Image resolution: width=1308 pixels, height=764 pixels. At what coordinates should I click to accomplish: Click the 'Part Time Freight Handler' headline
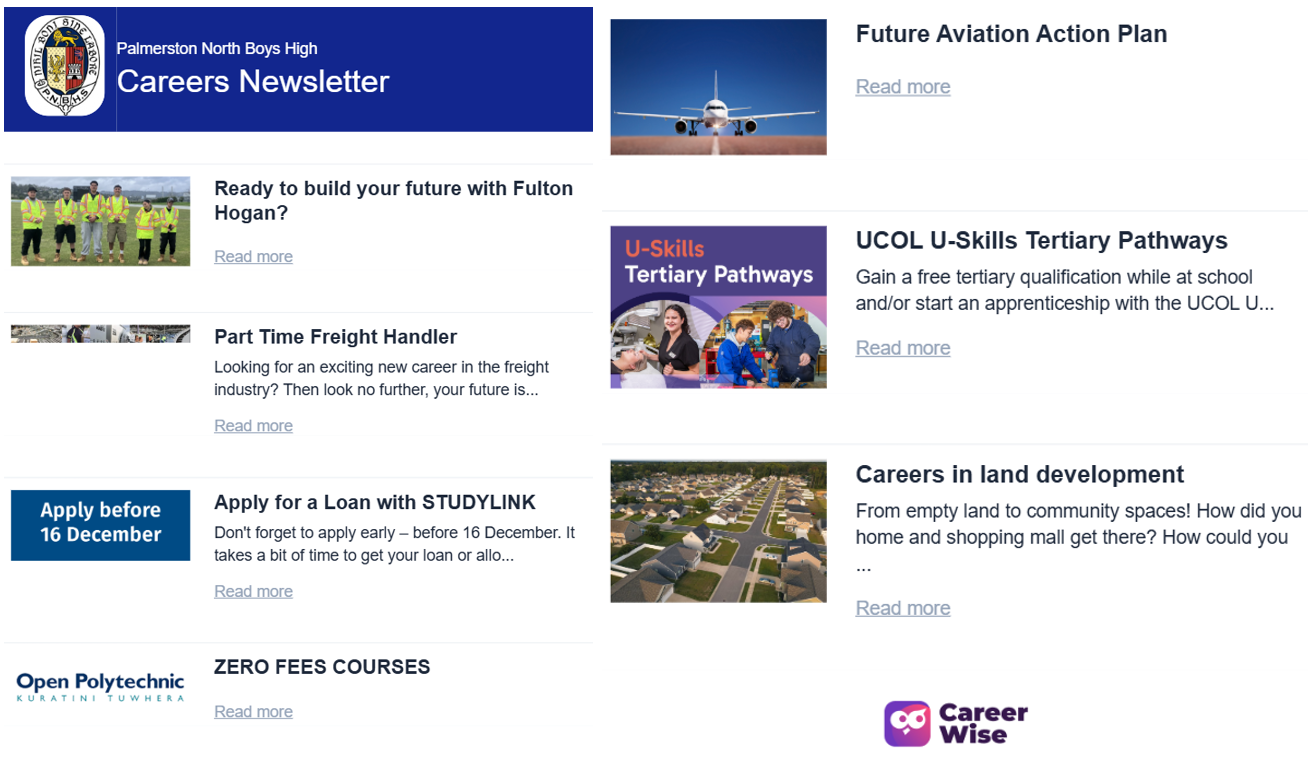tap(335, 337)
